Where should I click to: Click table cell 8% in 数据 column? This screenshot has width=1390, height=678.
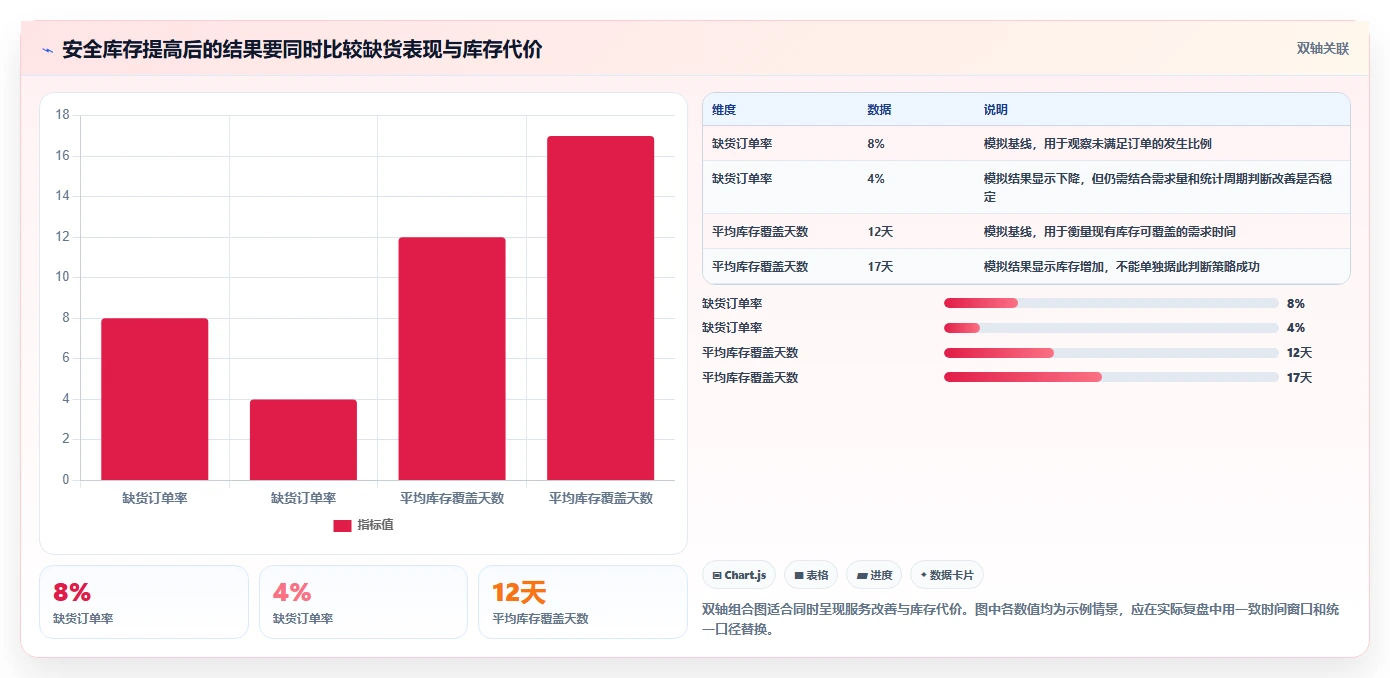[876, 144]
